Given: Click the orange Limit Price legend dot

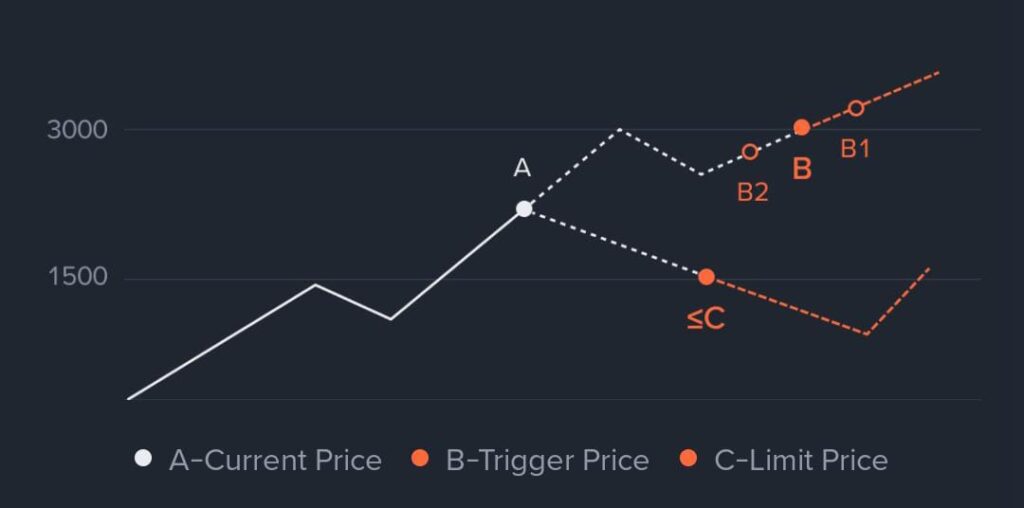Looking at the screenshot, I should (688, 459).
